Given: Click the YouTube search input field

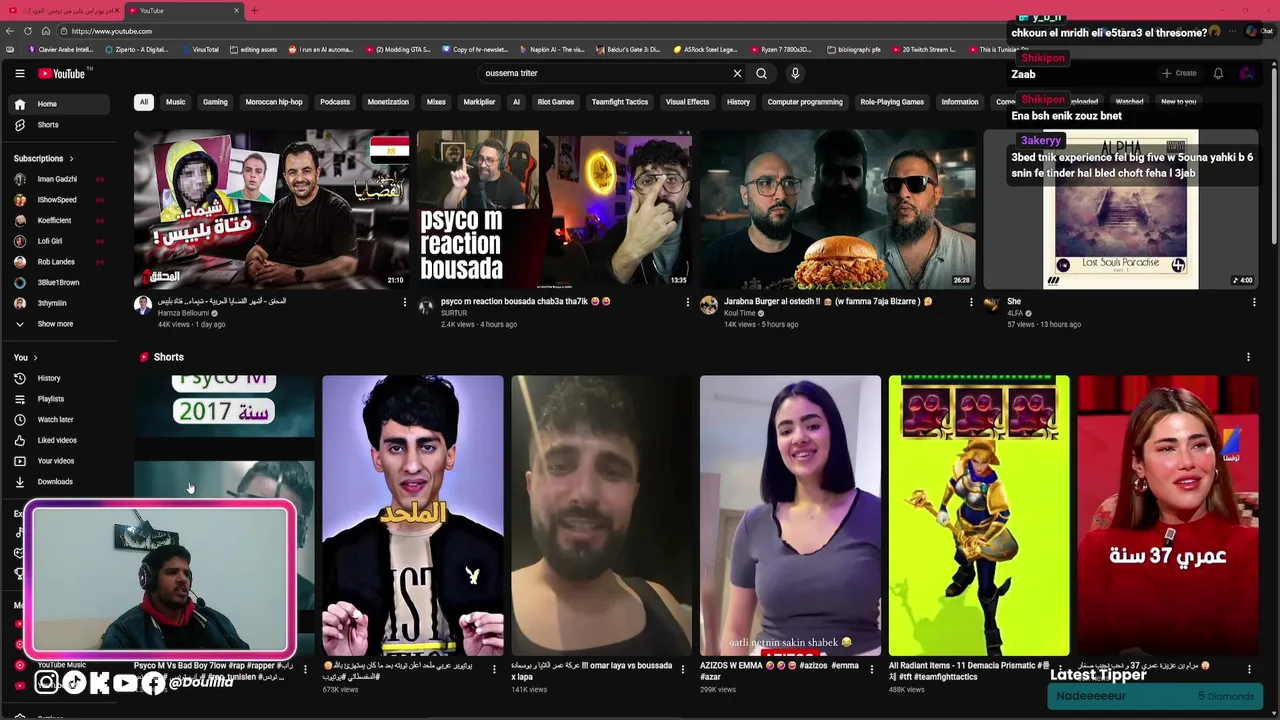Looking at the screenshot, I should pyautogui.click(x=605, y=73).
